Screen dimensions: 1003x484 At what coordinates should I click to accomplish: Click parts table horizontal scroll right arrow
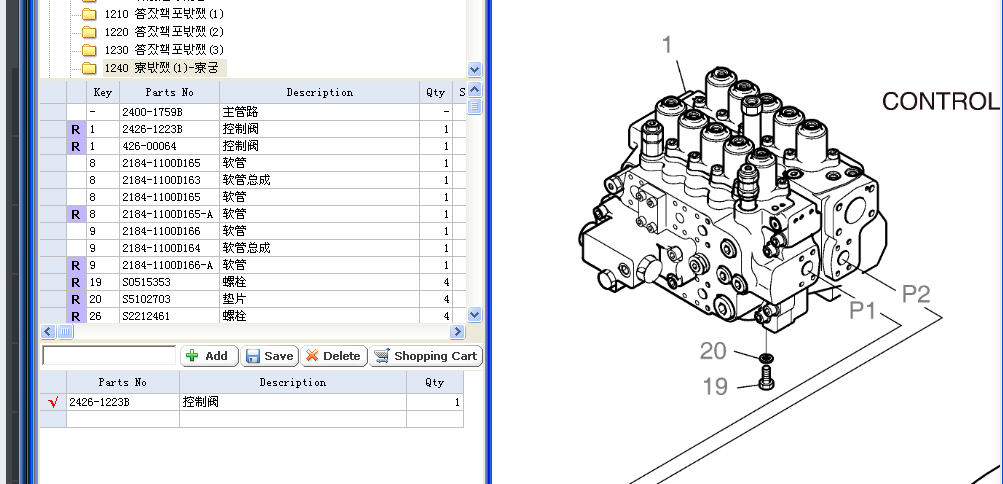click(x=457, y=331)
